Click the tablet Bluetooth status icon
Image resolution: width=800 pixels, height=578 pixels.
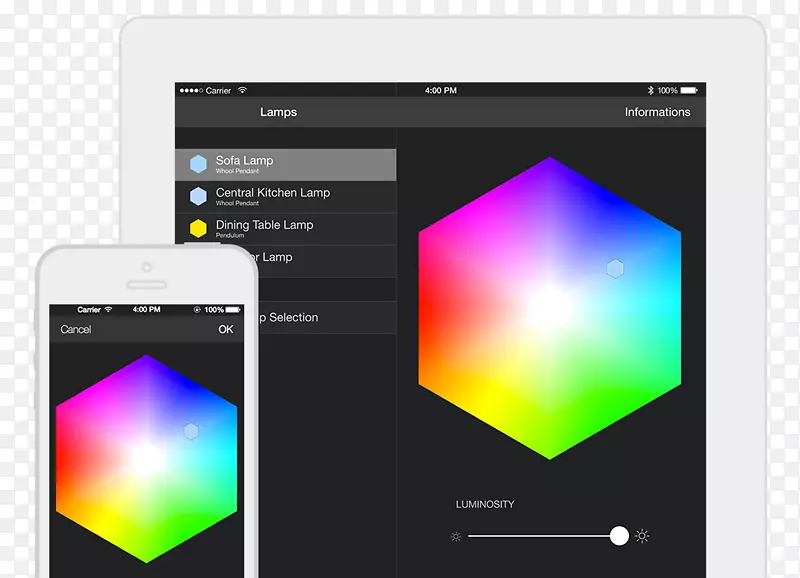coord(650,90)
